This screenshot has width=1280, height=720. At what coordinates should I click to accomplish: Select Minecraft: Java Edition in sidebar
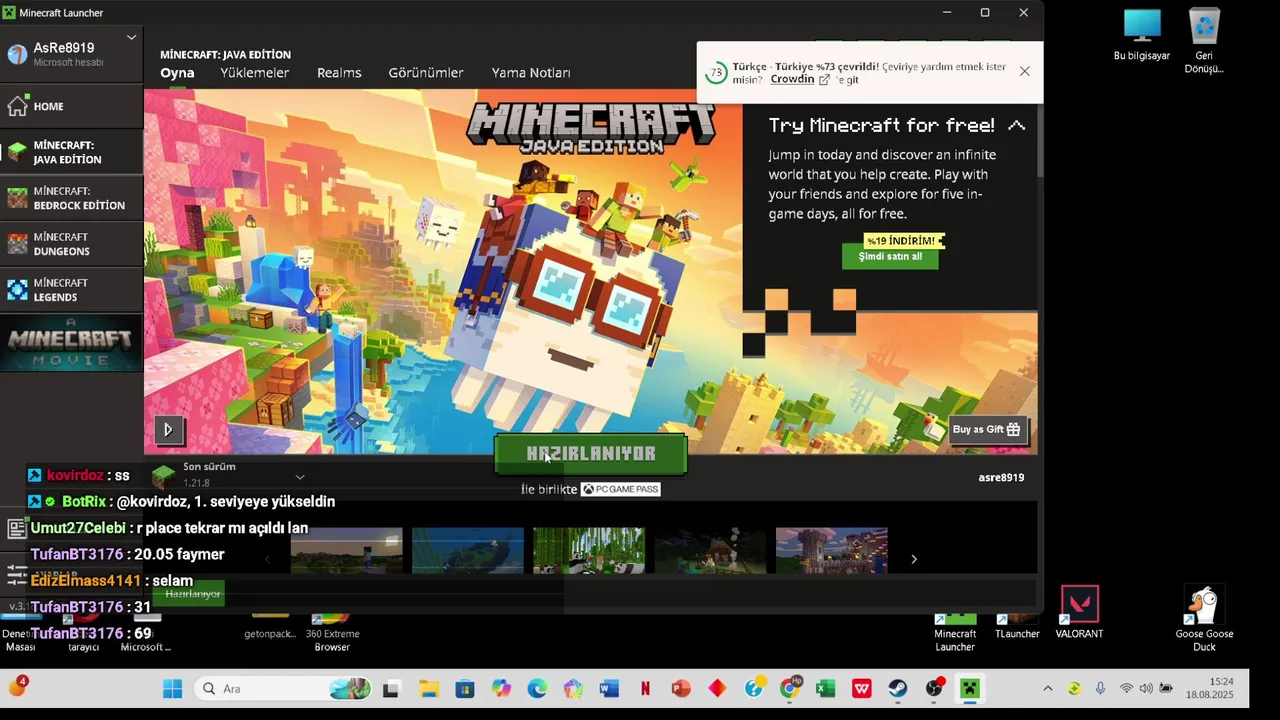(71, 152)
